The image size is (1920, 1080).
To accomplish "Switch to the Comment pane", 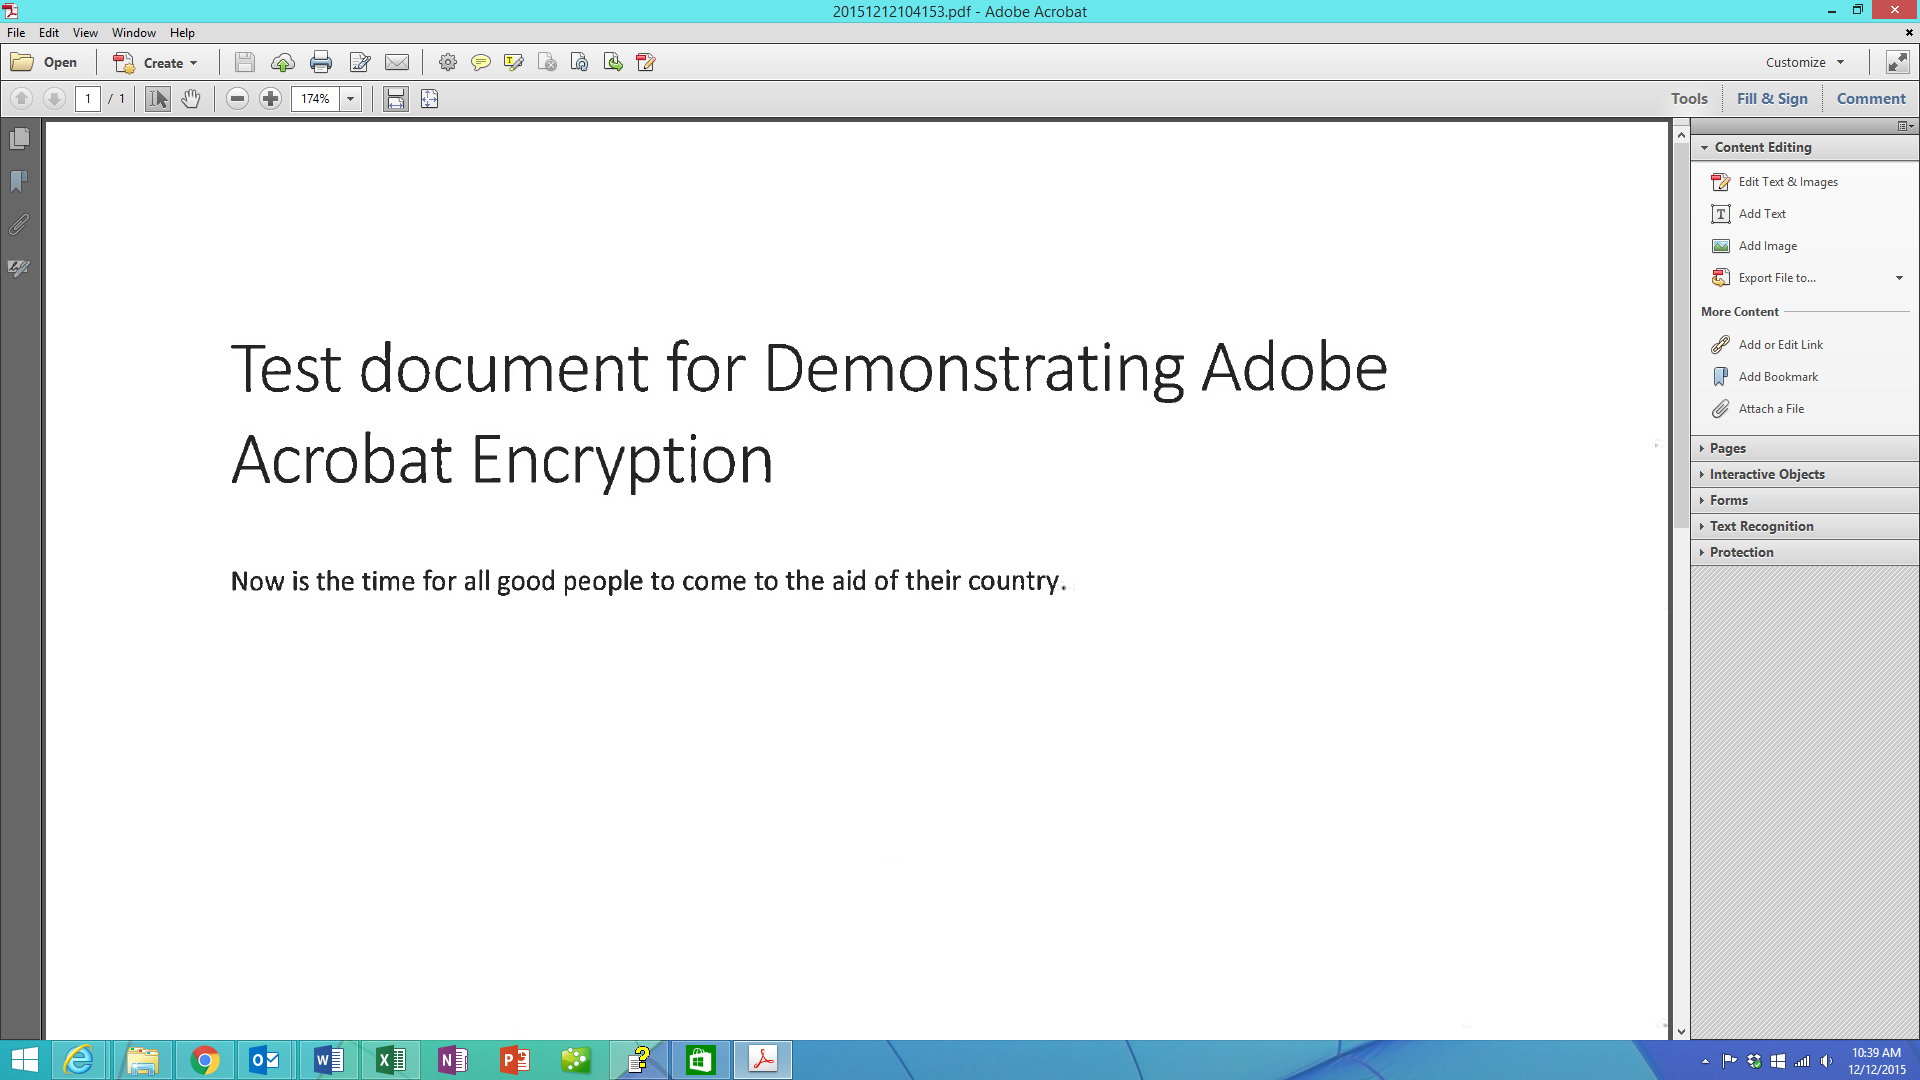I will [1871, 98].
